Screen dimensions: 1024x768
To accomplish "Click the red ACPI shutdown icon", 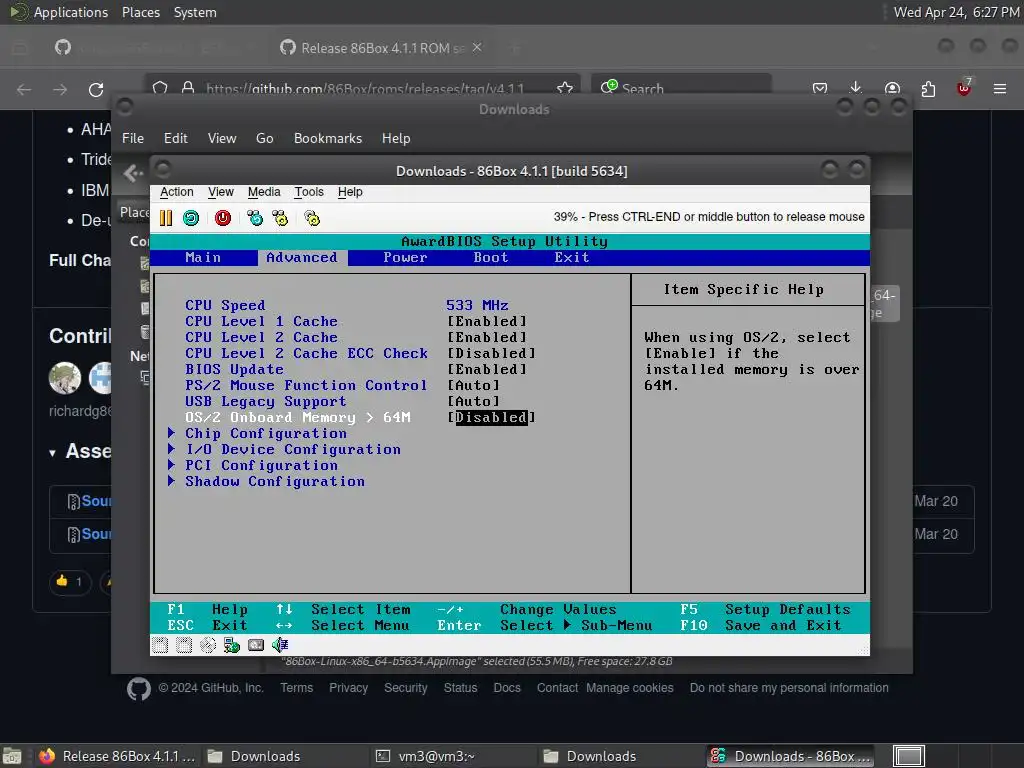I will click(223, 218).
